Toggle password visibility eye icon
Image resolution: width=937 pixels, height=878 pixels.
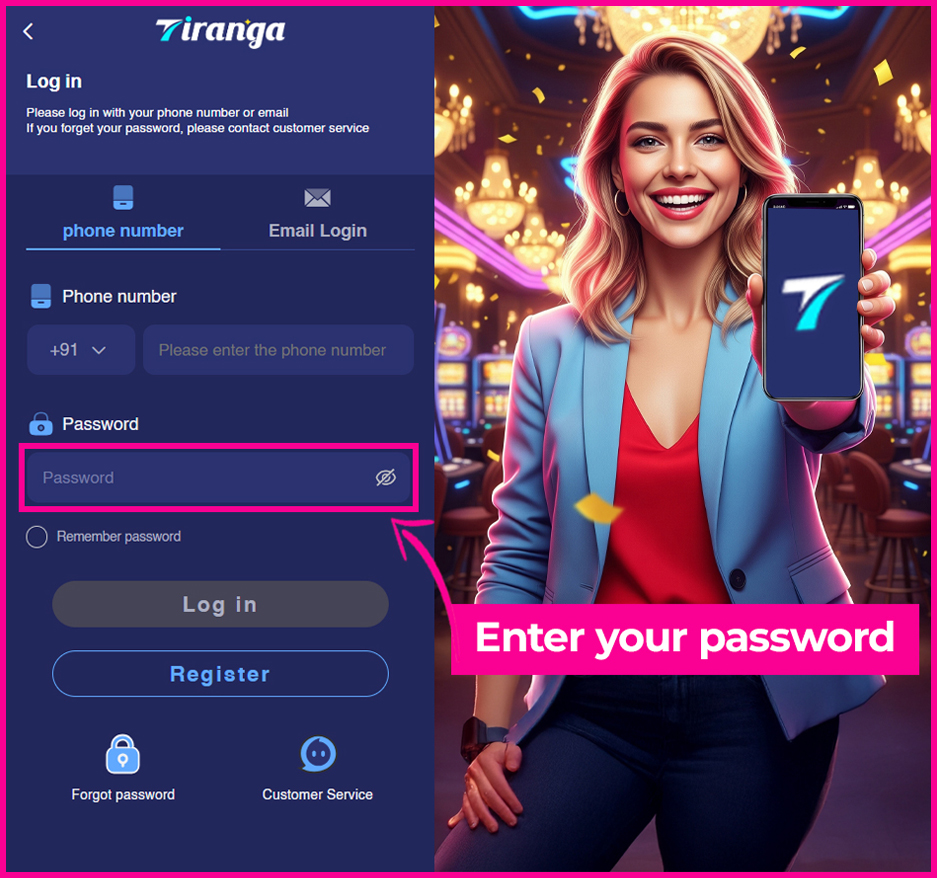385,478
